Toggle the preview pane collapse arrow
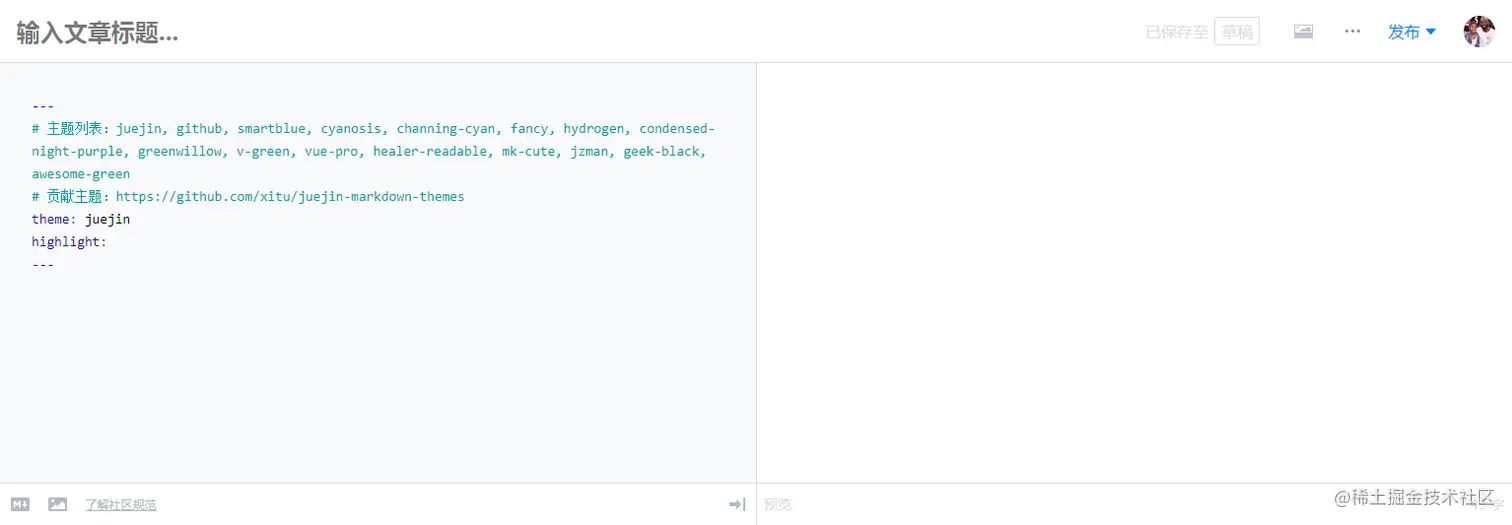This screenshot has height=525, width=1512. tap(738, 504)
